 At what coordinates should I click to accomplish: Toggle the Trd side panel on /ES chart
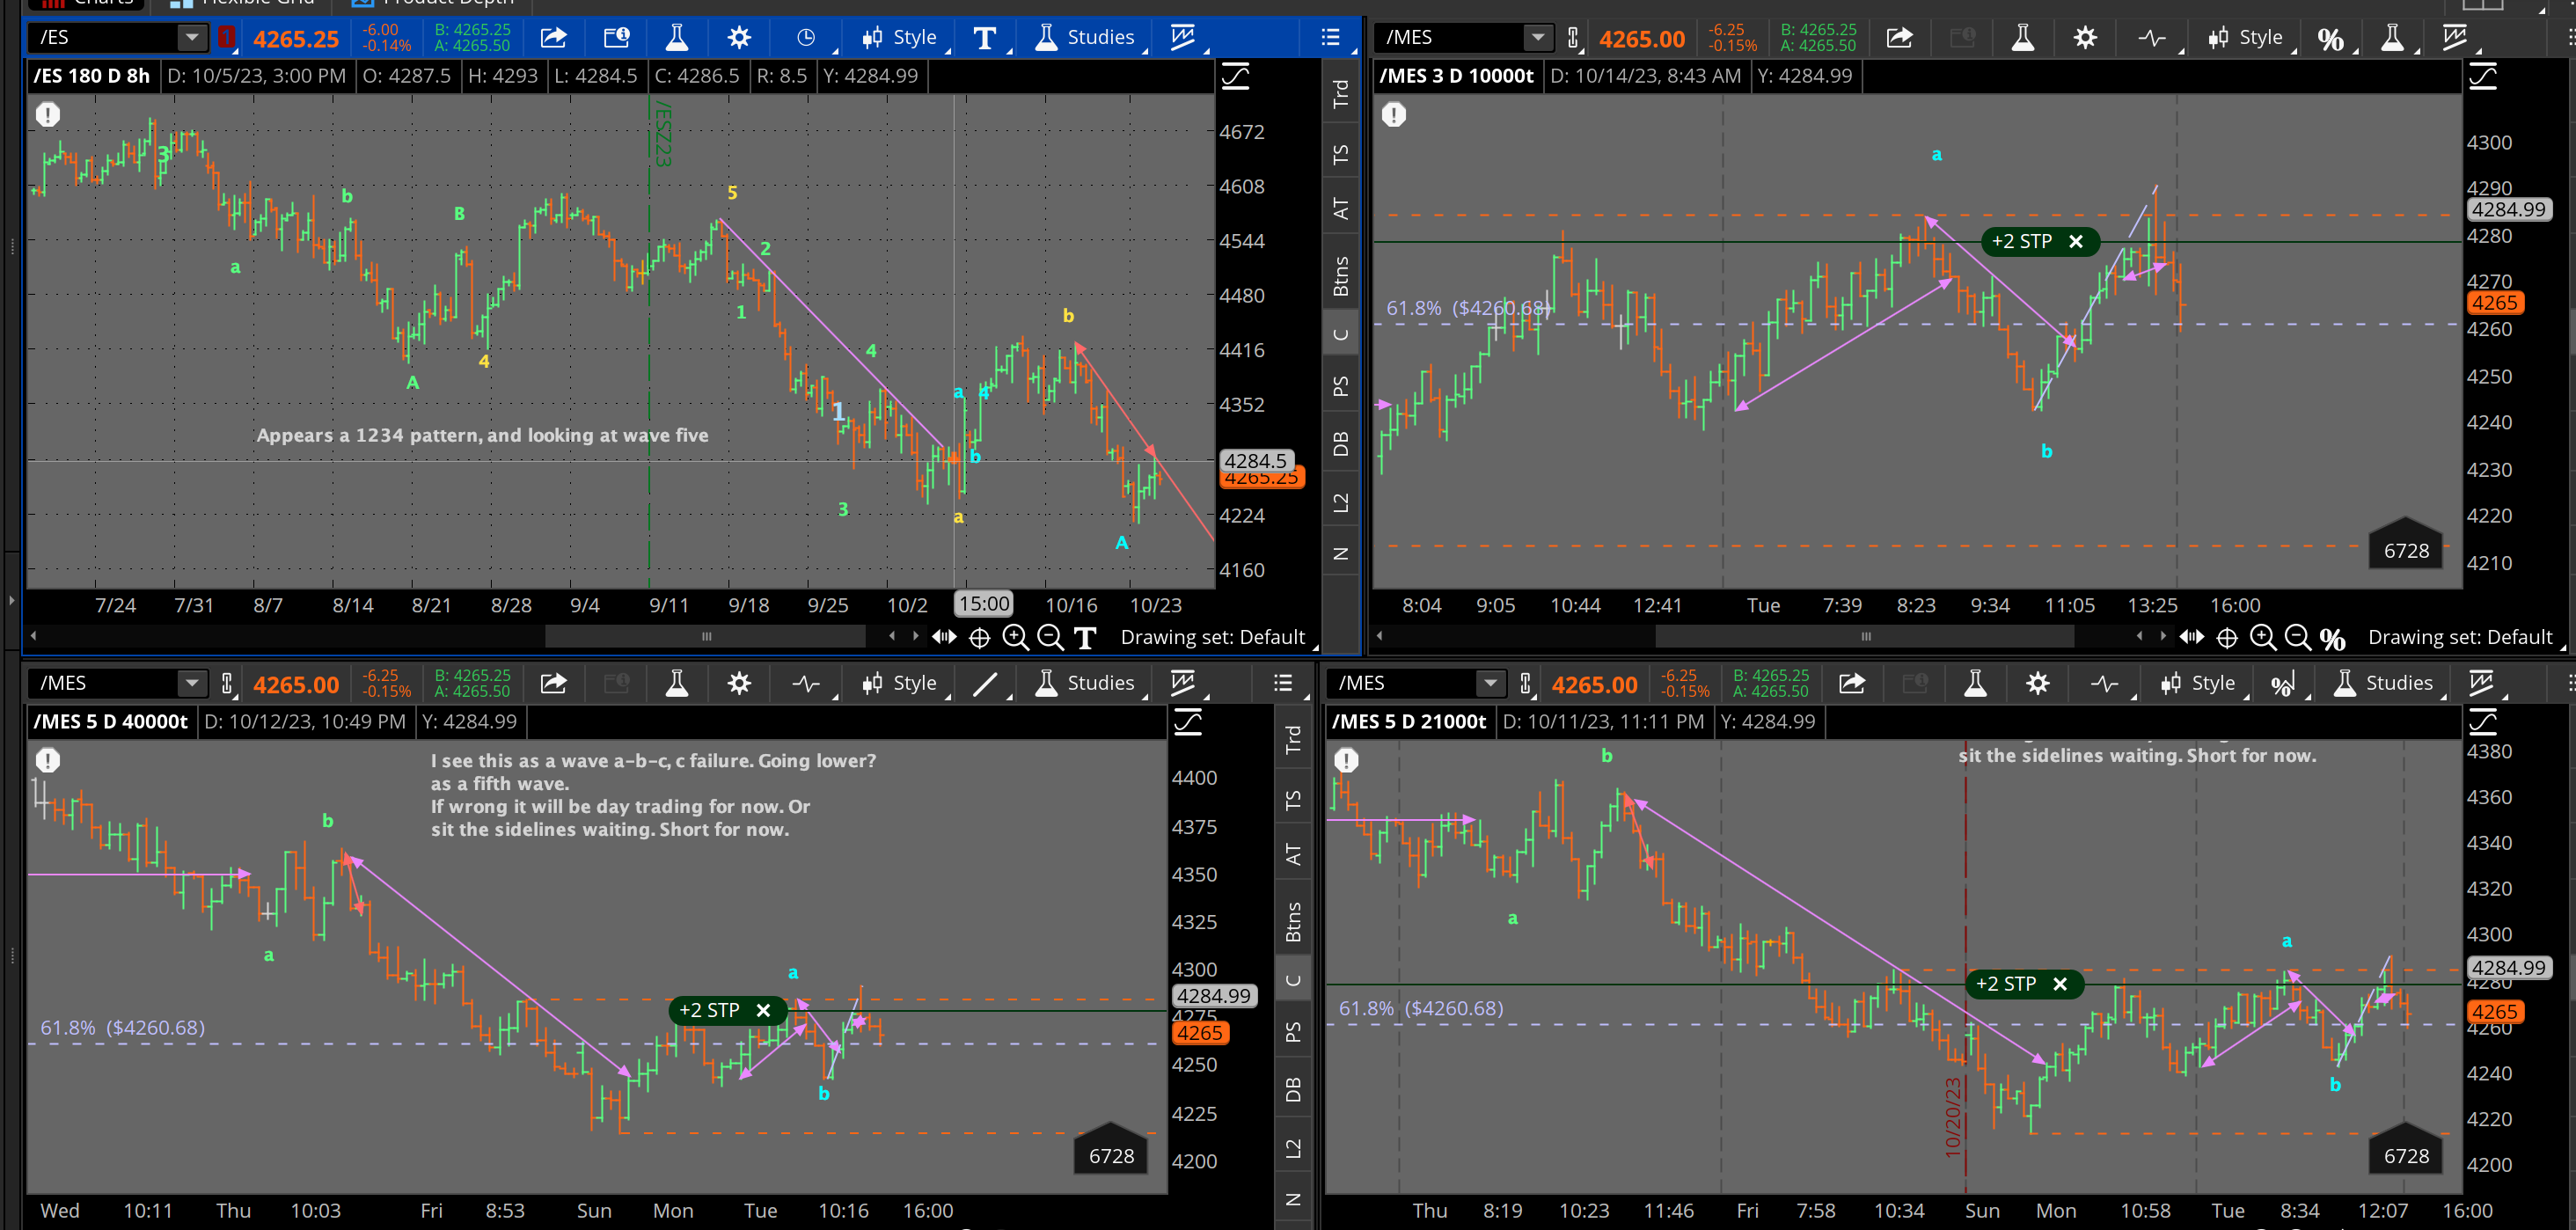click(1341, 93)
